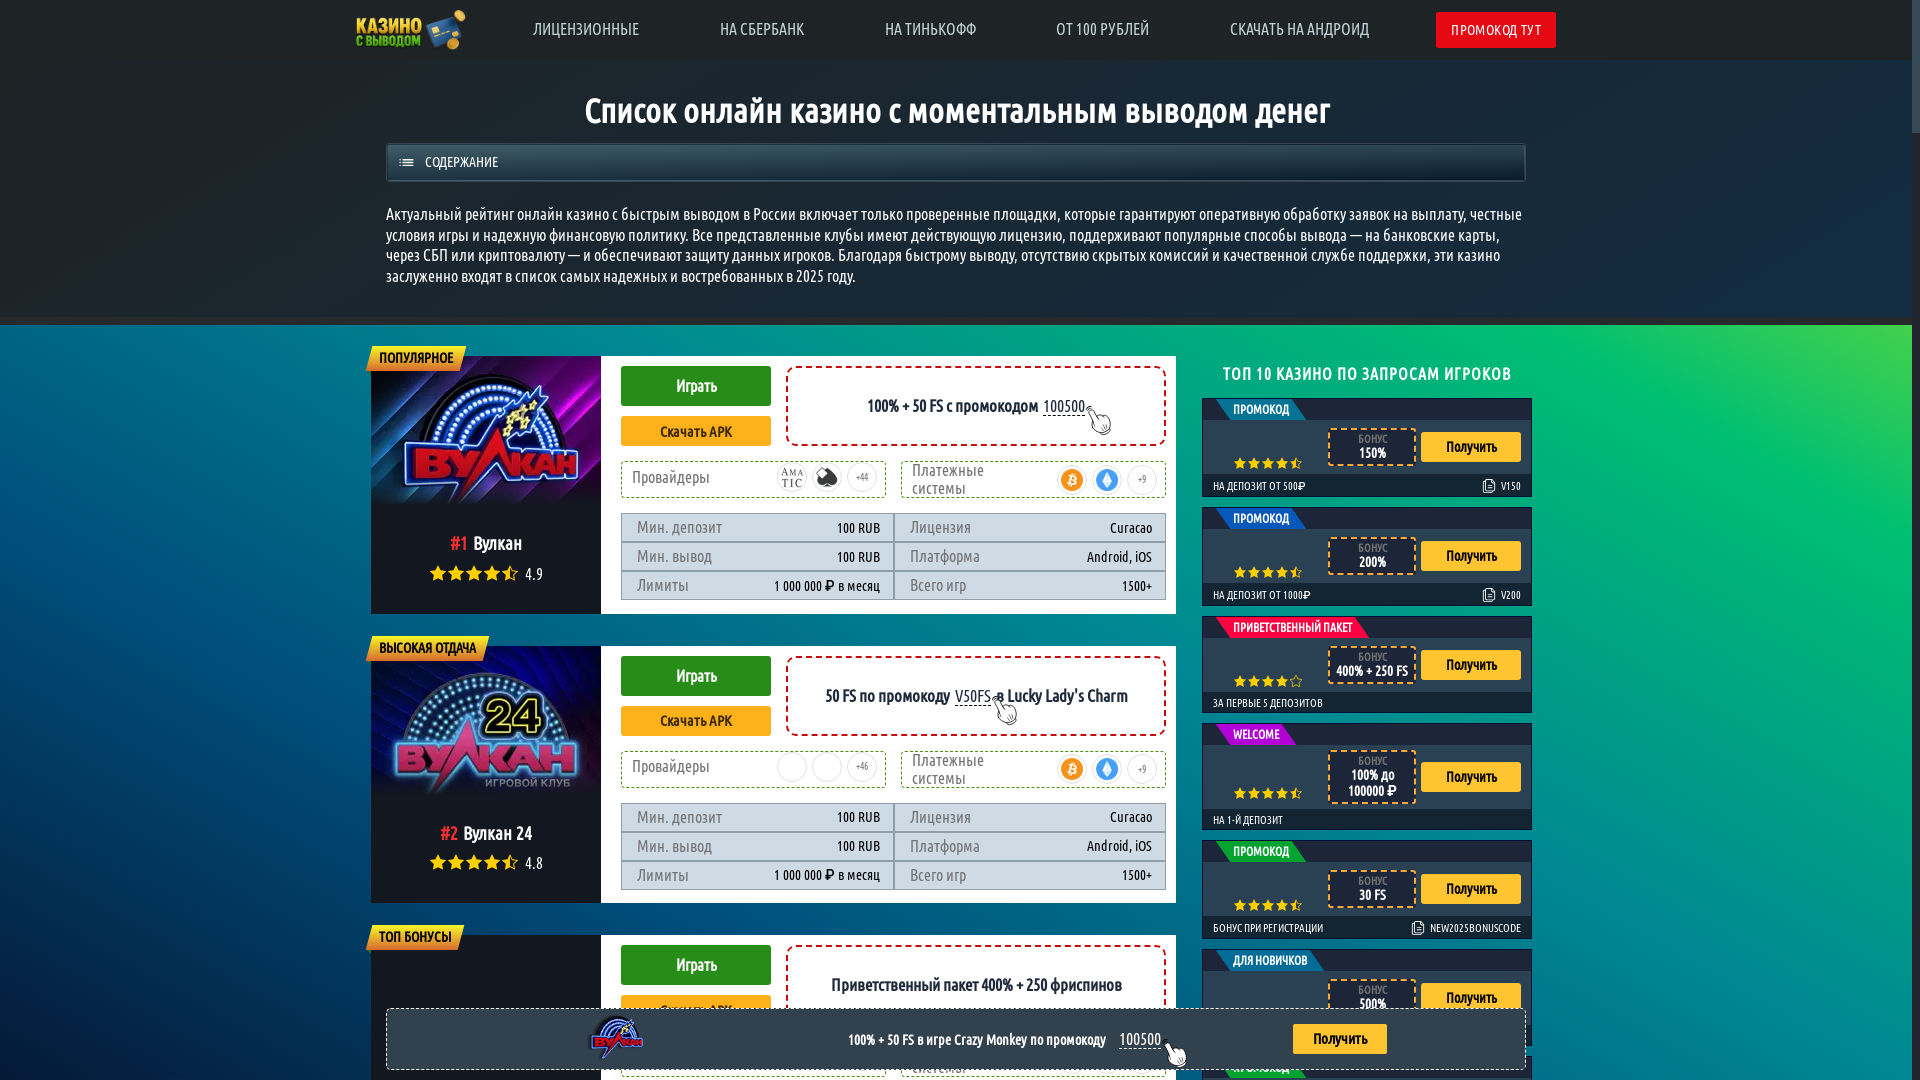Show +9 more payment systems for Вулкан 24
Image resolution: width=1920 pixels, height=1080 pixels.
(1142, 769)
